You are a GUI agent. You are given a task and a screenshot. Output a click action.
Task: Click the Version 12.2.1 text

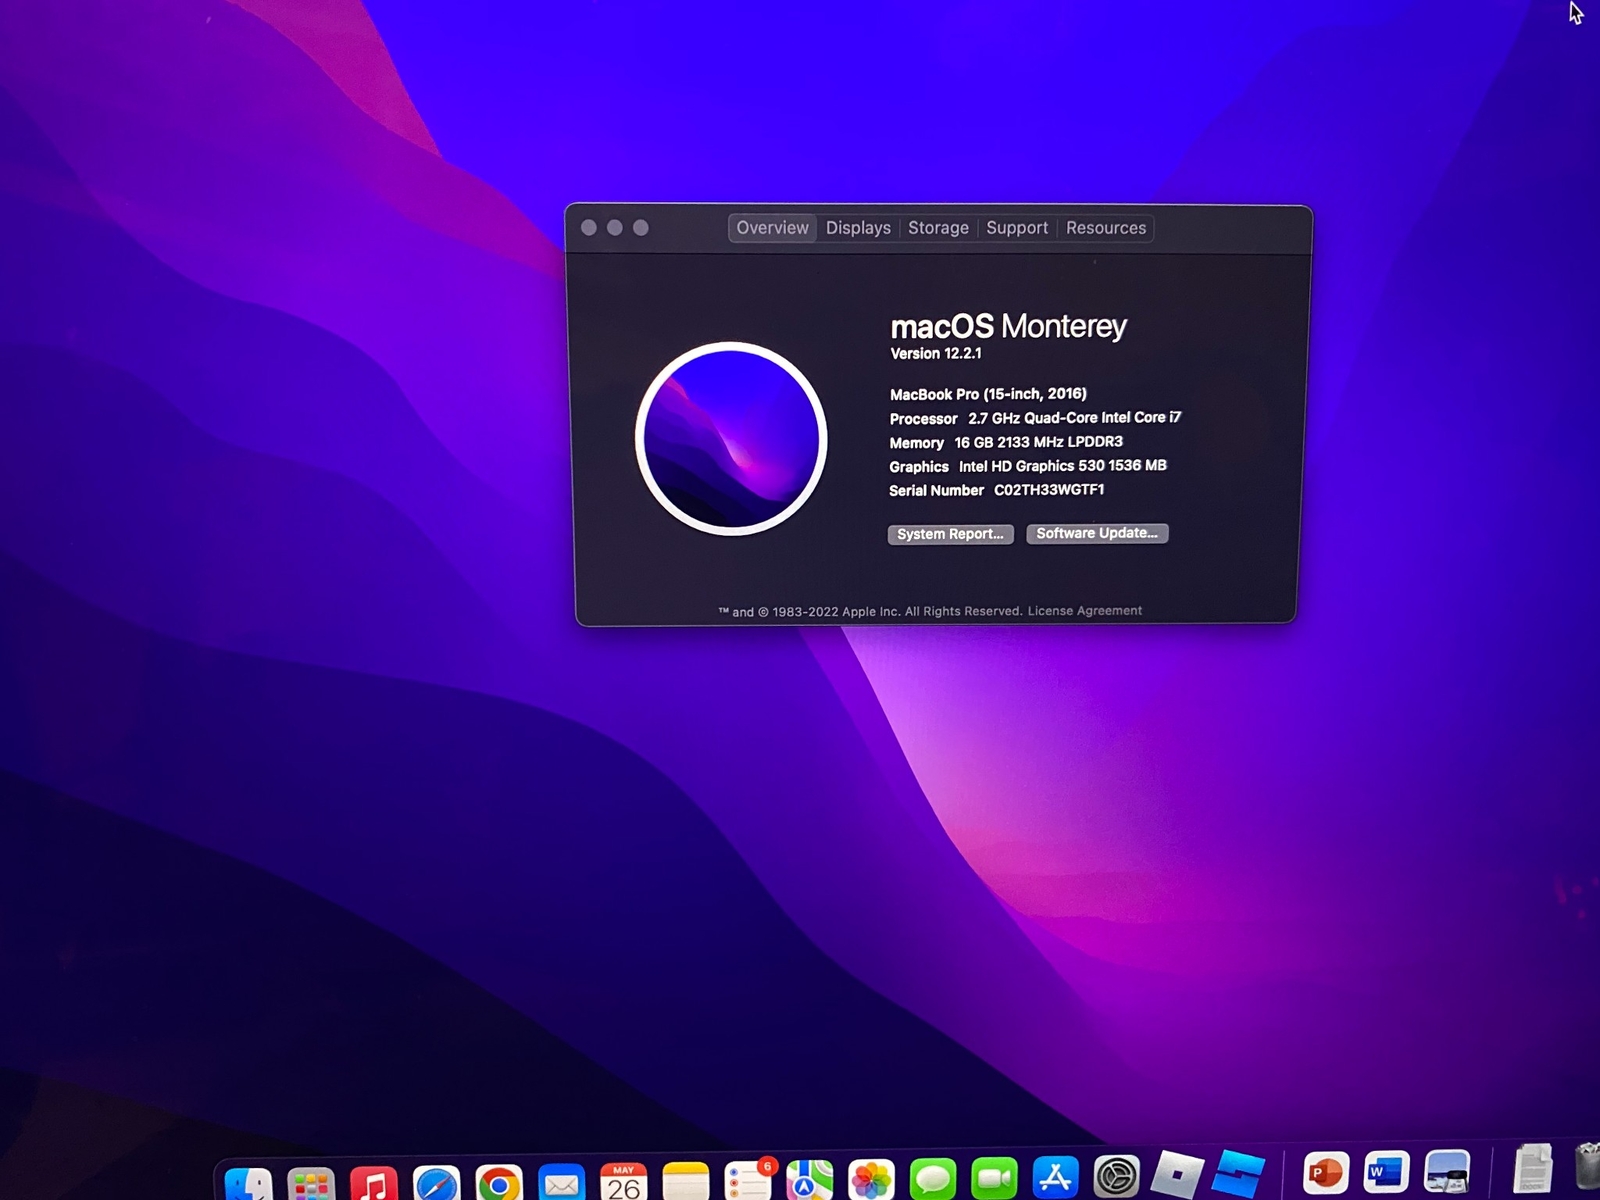[x=936, y=354]
